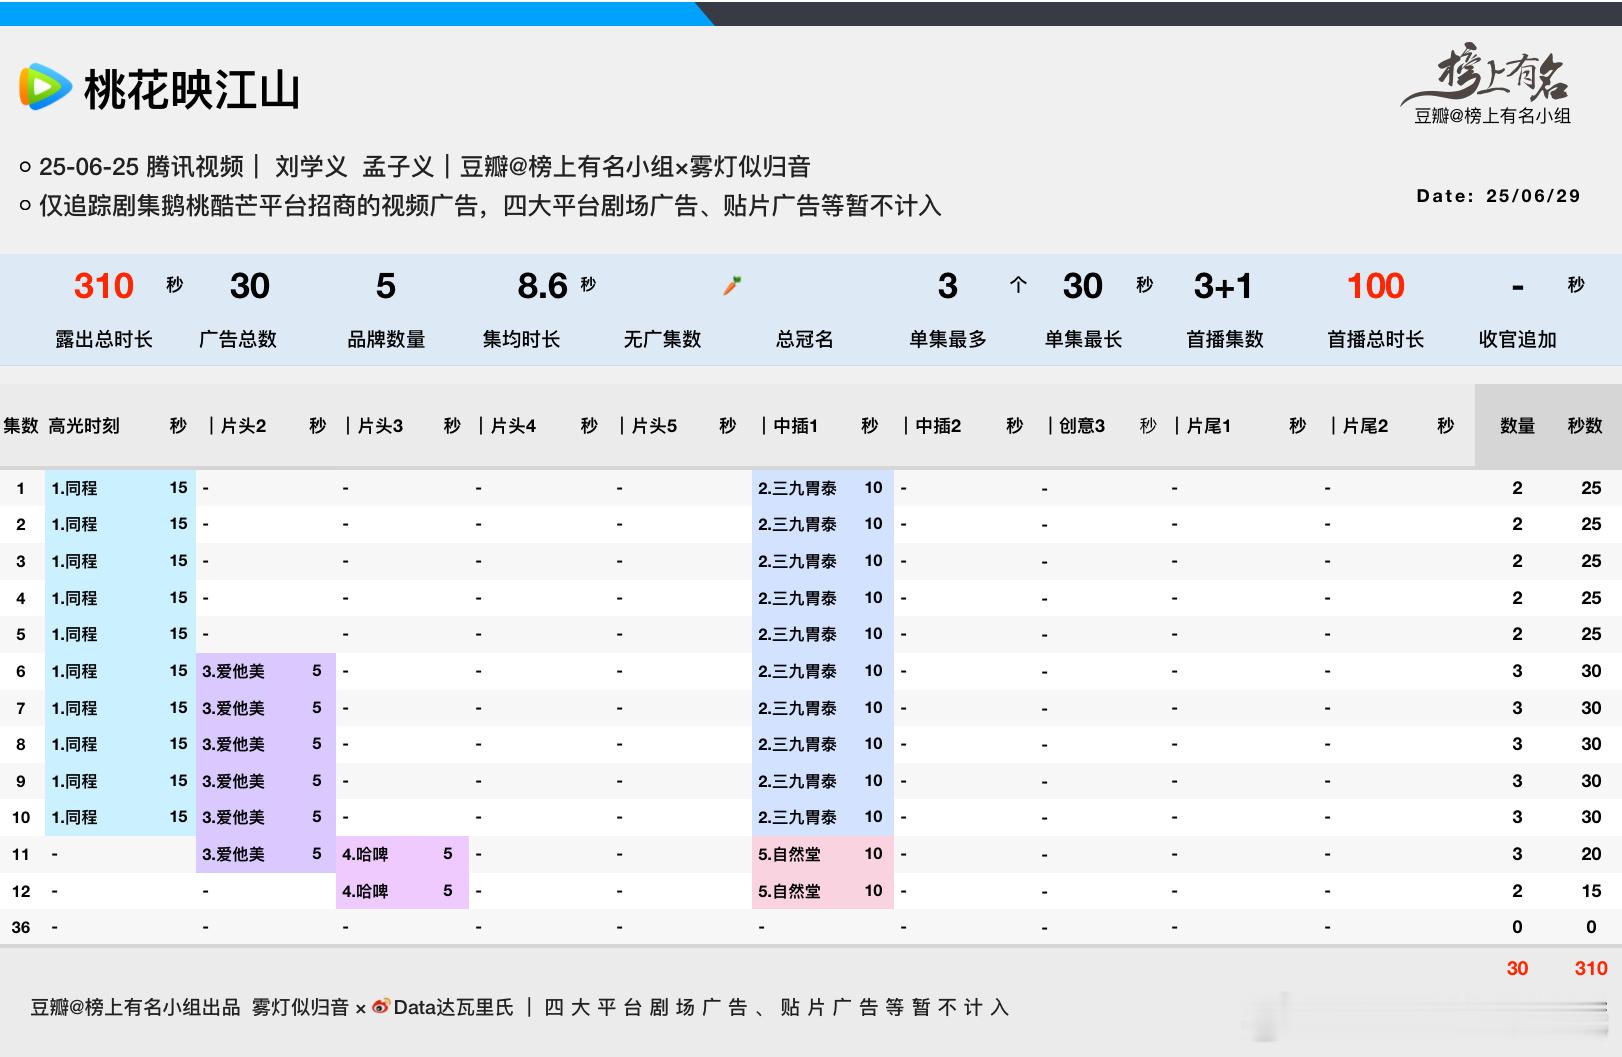Click the actor name 刘学义

pos(311,166)
